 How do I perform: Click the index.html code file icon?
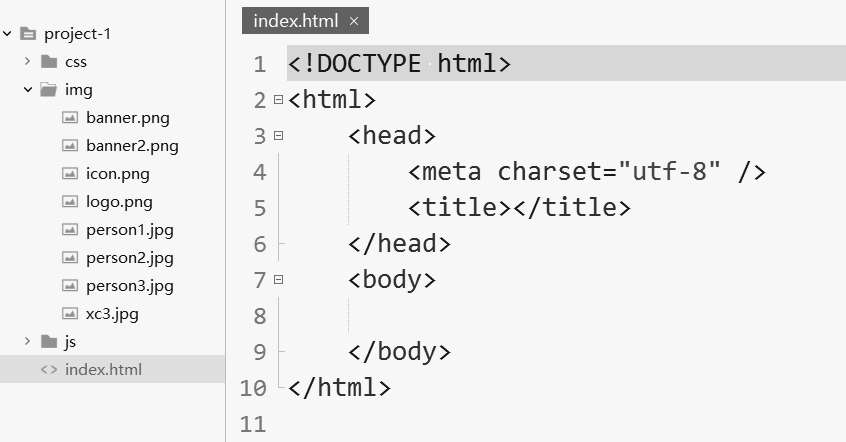tap(49, 370)
